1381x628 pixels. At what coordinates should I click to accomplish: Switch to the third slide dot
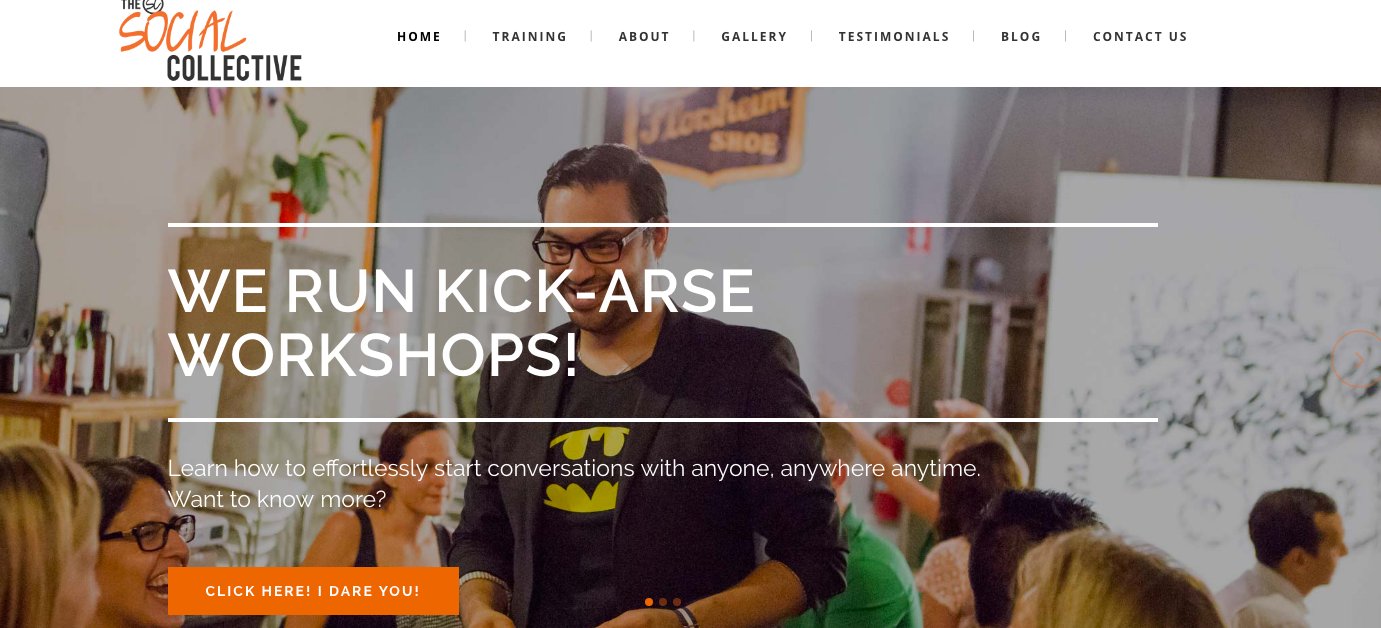point(677,602)
